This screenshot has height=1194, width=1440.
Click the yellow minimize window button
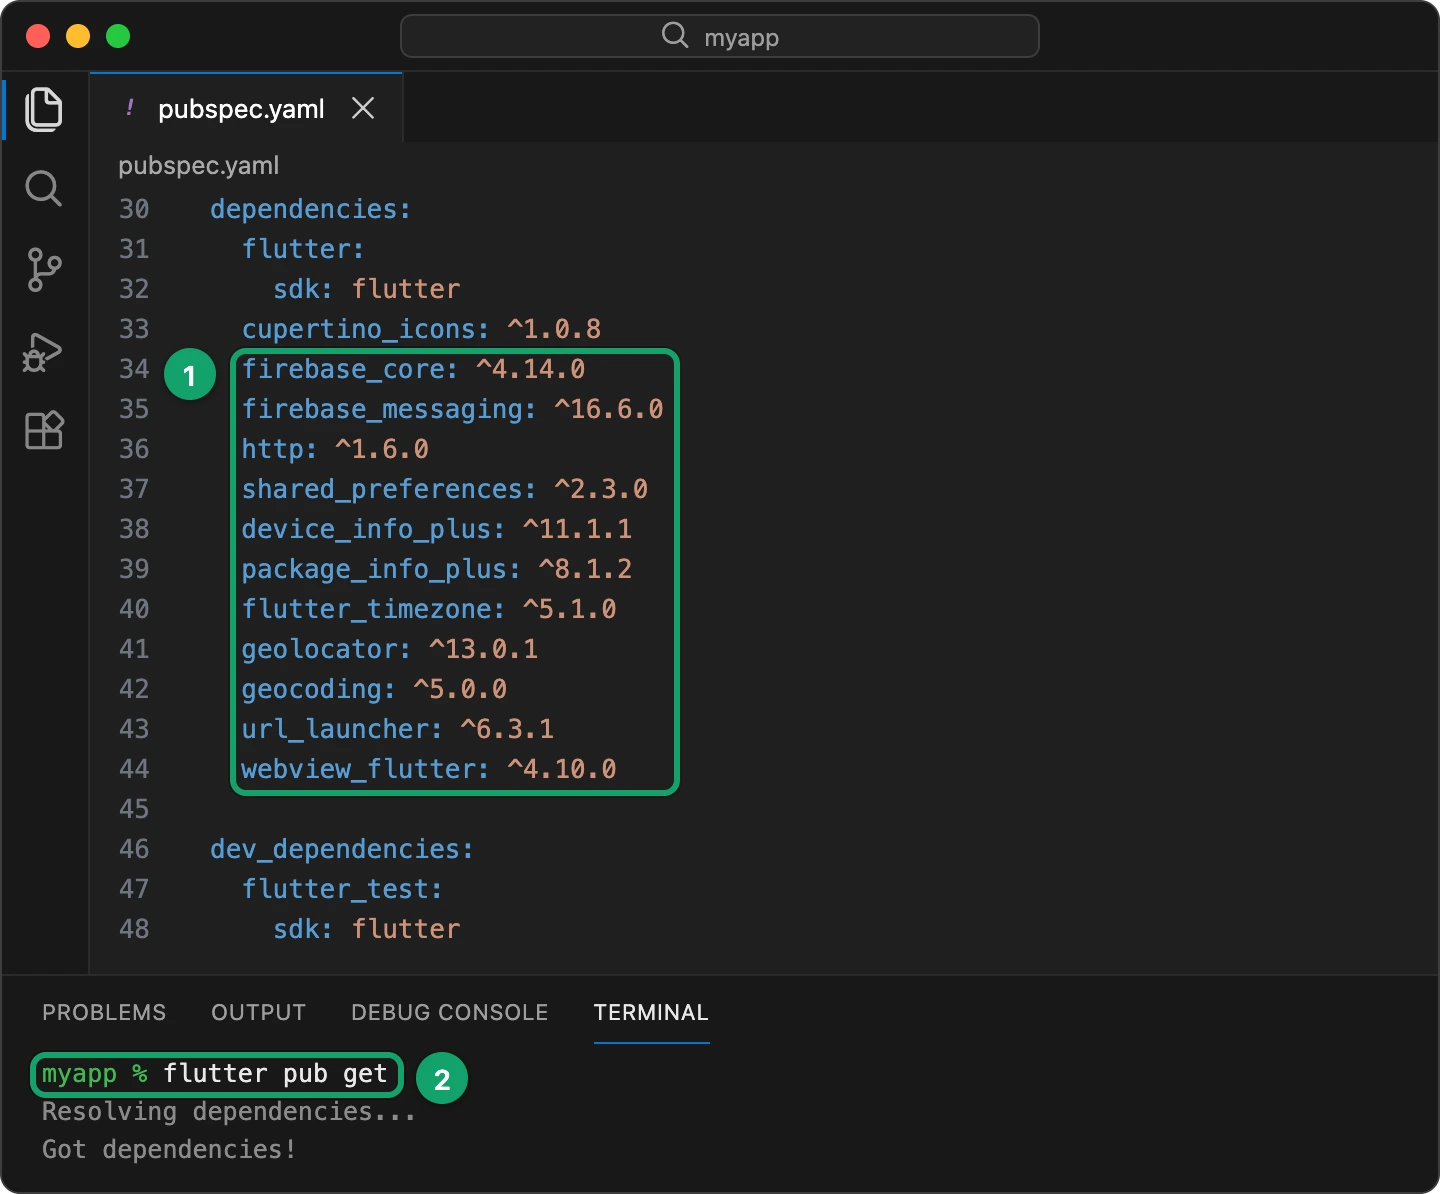[78, 36]
